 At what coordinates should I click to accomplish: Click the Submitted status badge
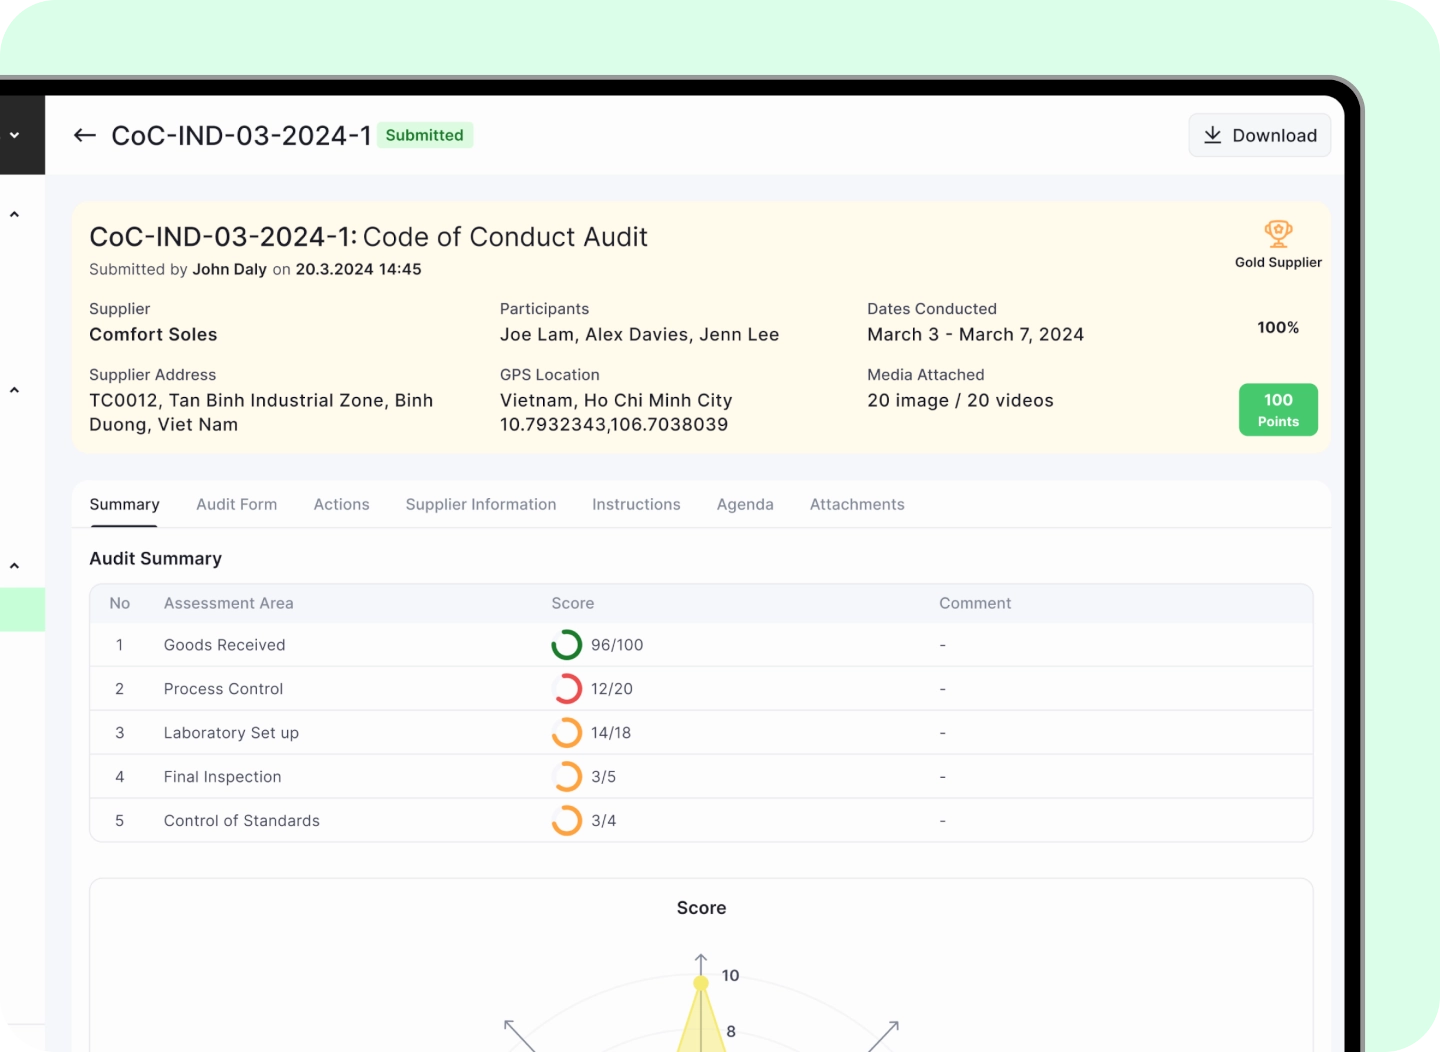(425, 135)
